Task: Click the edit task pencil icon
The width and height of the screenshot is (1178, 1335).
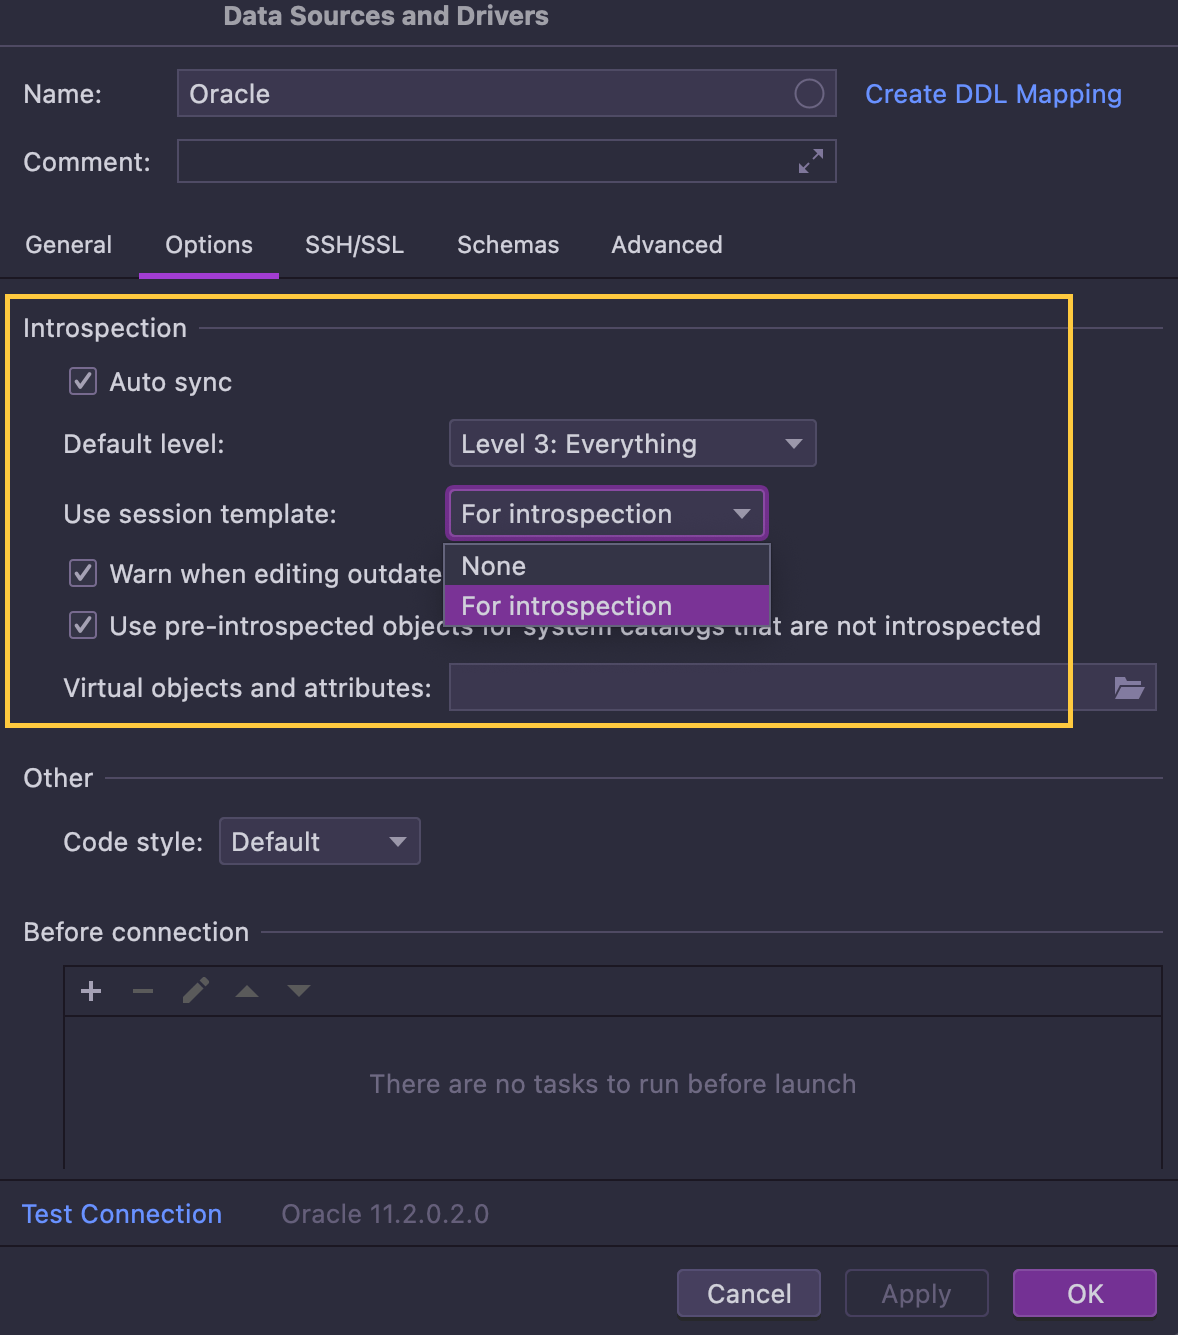Action: click(196, 991)
